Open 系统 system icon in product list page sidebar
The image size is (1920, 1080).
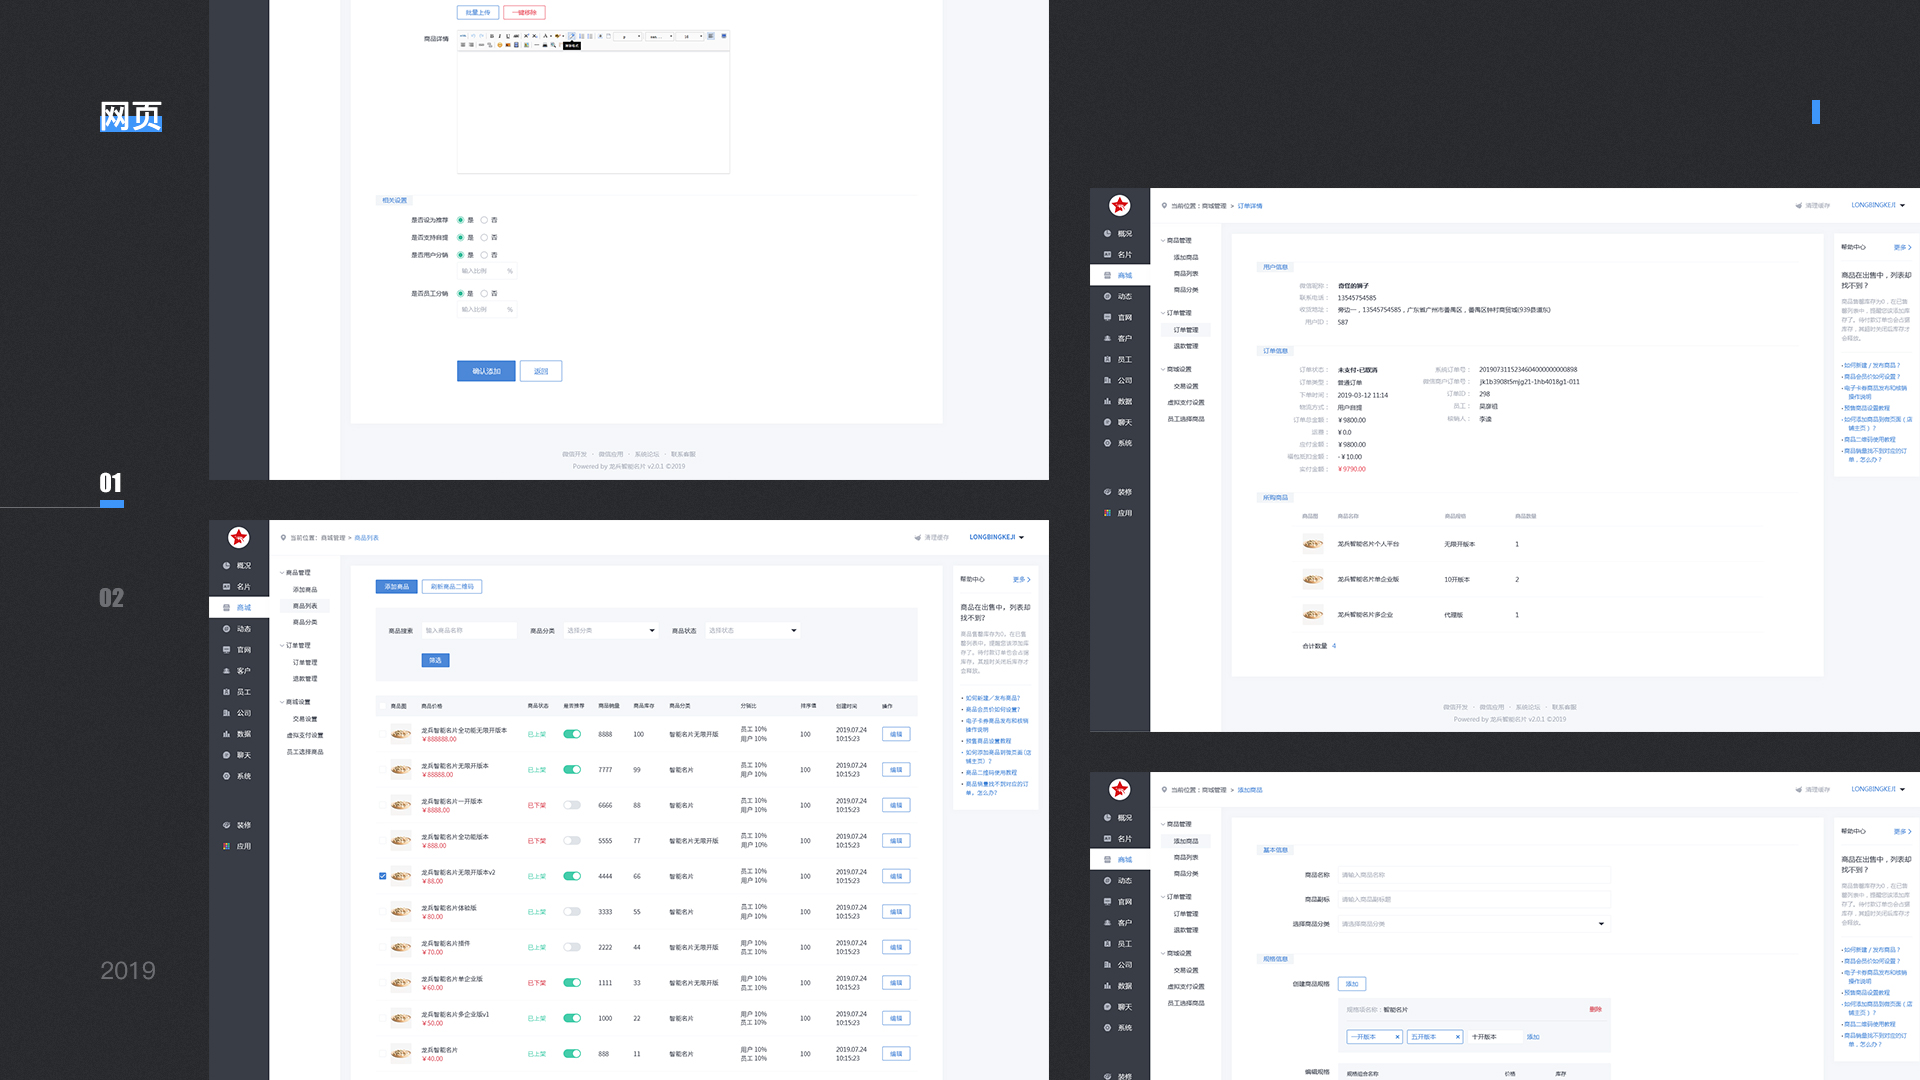pos(227,776)
